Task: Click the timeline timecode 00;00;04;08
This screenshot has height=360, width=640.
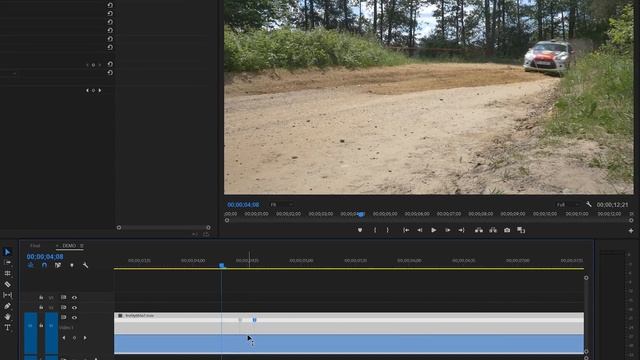Action: [x=45, y=257]
